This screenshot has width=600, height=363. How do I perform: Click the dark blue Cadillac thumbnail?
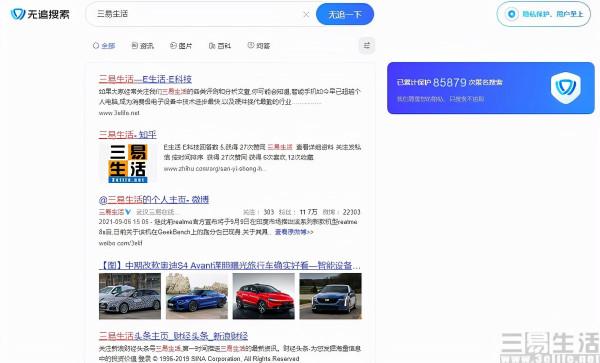click(x=331, y=296)
